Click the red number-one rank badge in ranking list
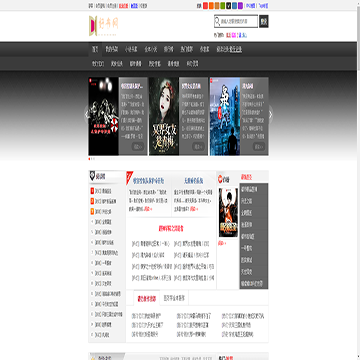Screen dimensions: 360x360 click(92, 191)
